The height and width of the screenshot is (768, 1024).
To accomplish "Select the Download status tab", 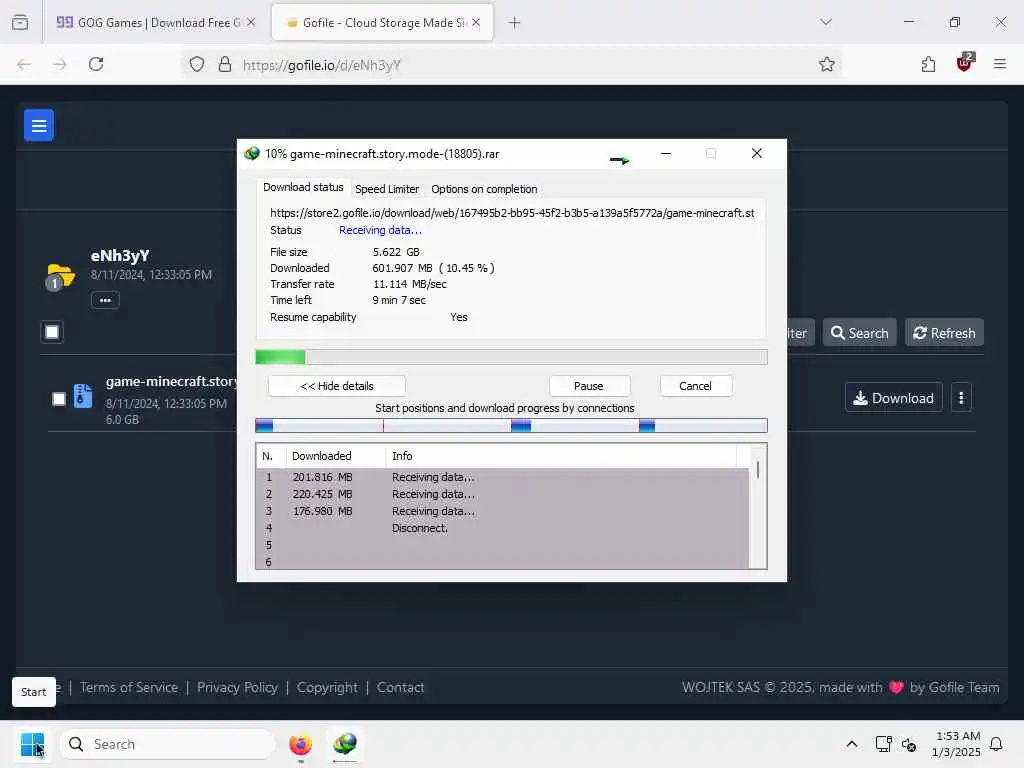I will coord(303,187).
